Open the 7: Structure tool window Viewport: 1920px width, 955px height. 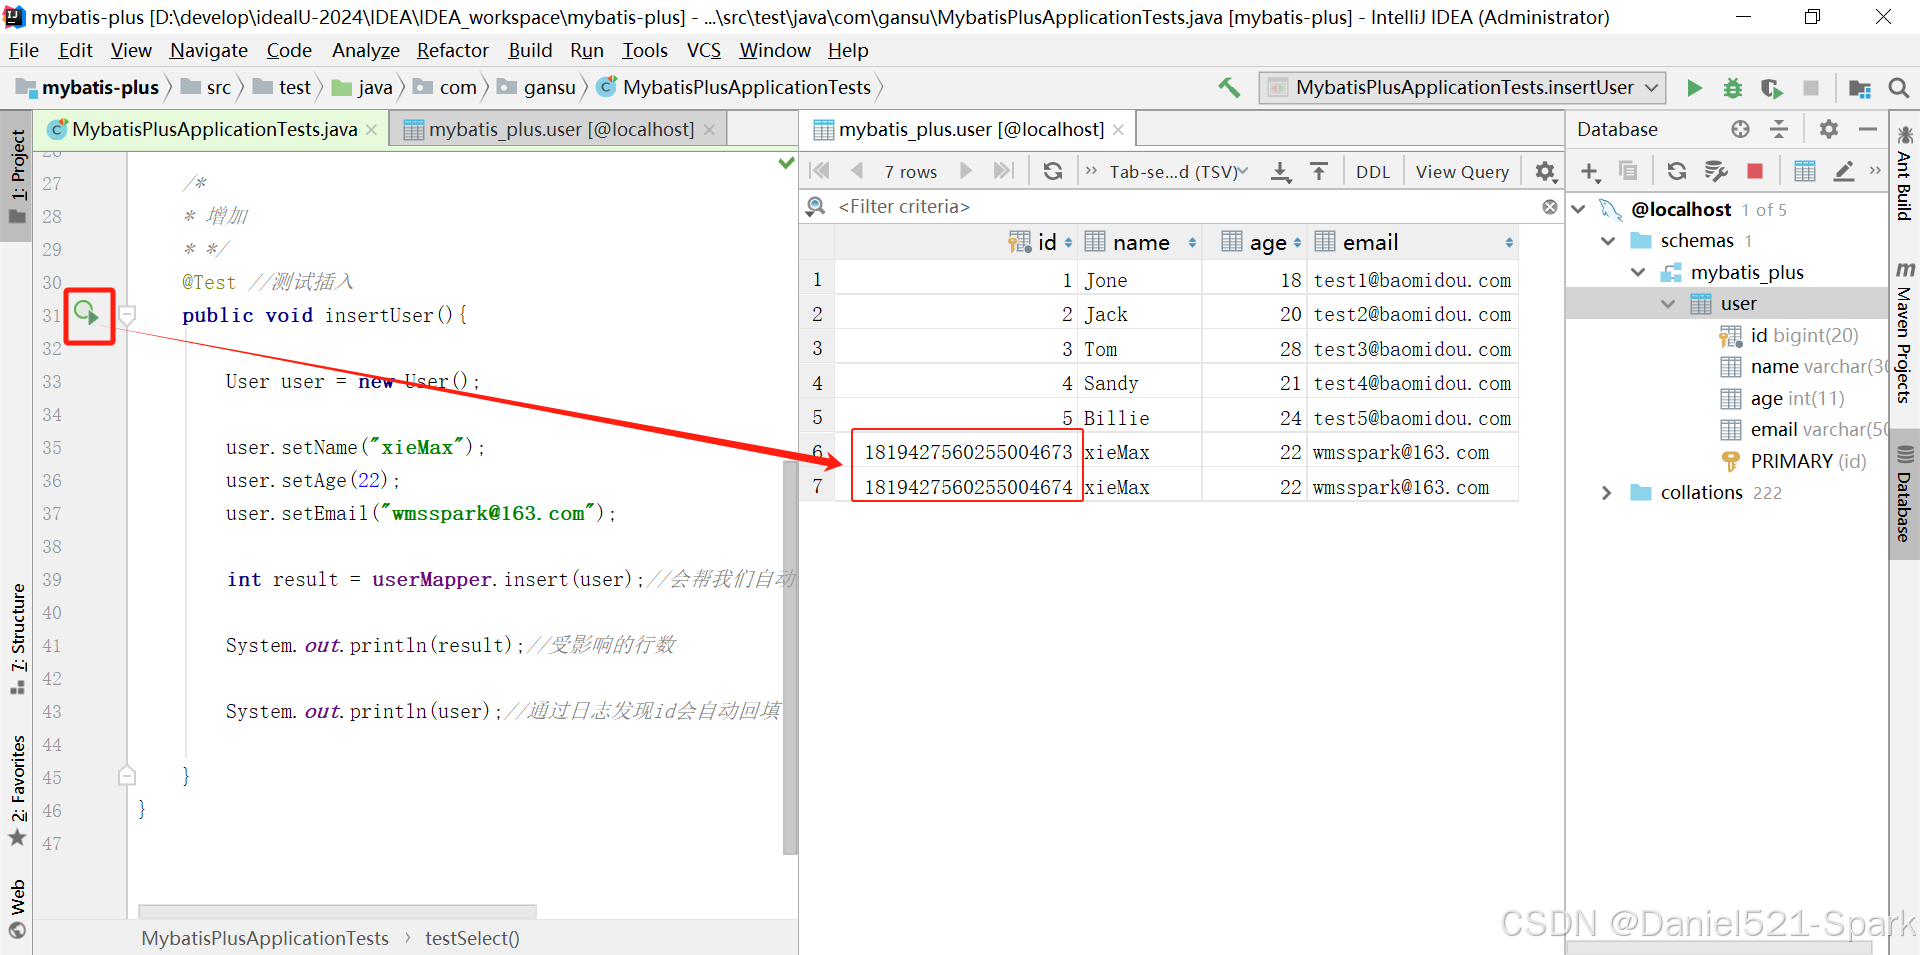[x=17, y=638]
